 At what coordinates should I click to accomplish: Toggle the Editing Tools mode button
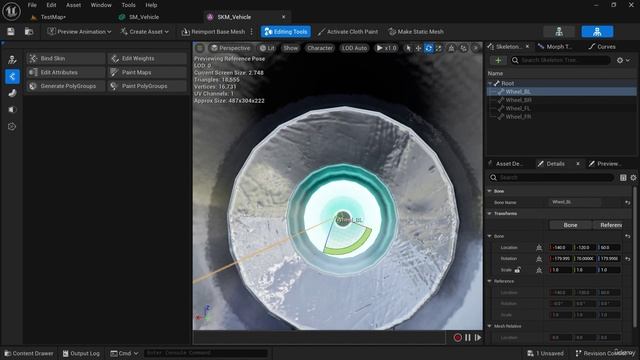pos(286,31)
